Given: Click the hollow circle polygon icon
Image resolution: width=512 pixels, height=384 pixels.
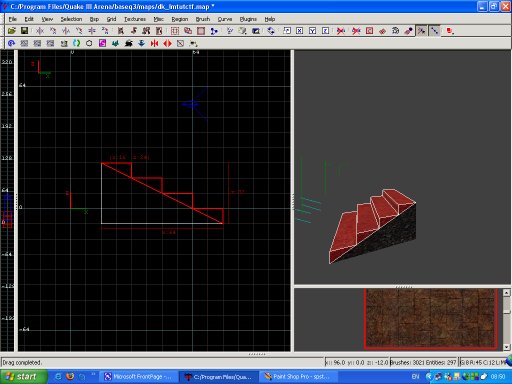Looking at the screenshot, I should click(x=89, y=43).
